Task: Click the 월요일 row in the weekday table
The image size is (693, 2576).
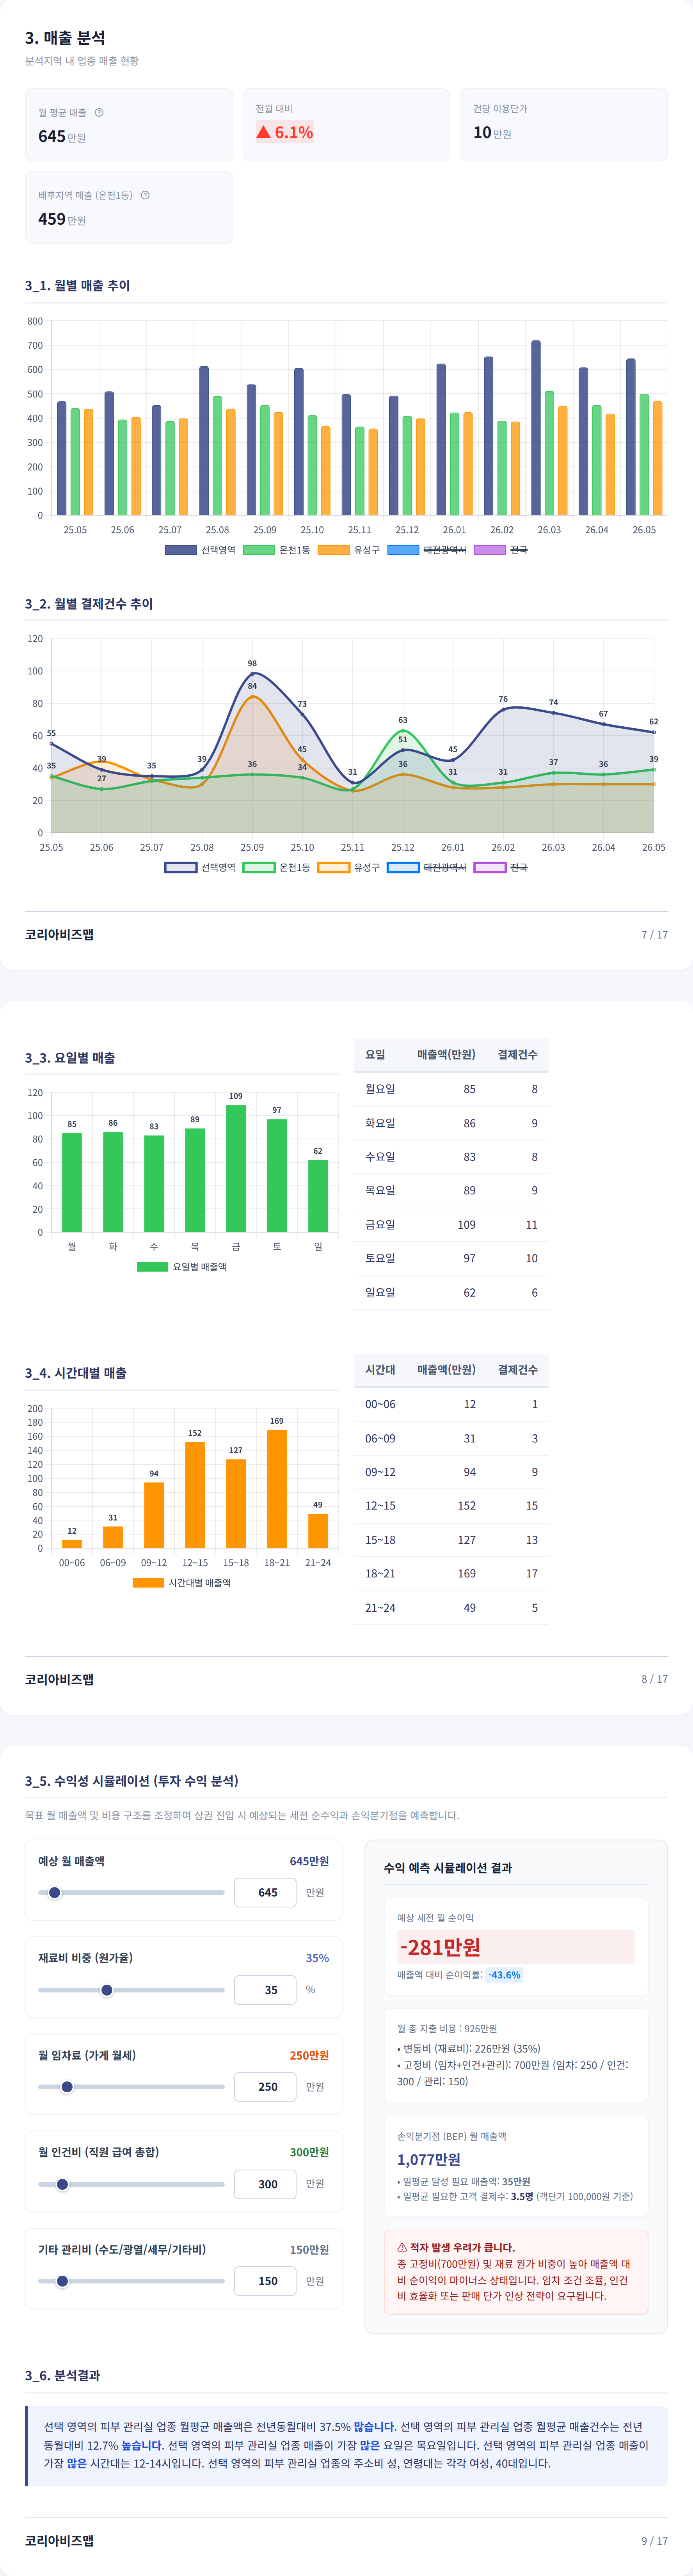Action: coord(451,1089)
